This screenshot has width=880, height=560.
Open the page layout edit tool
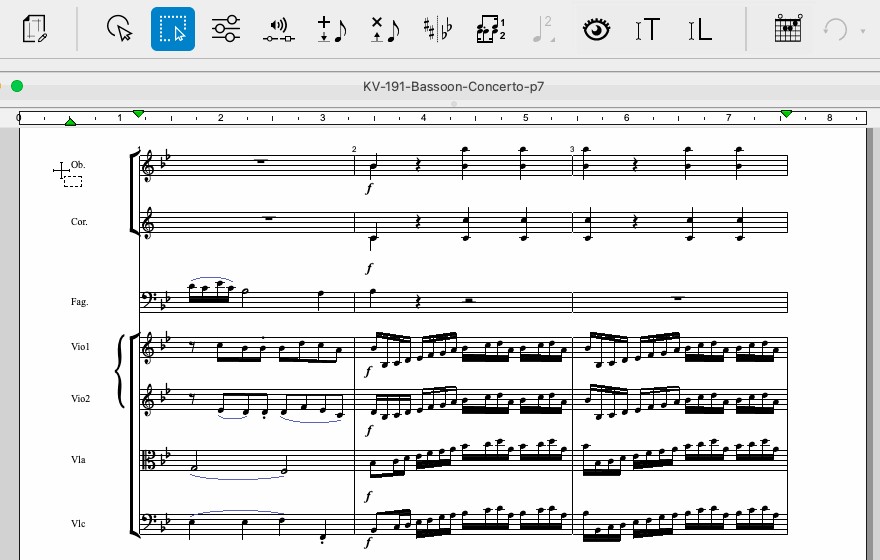(x=35, y=29)
